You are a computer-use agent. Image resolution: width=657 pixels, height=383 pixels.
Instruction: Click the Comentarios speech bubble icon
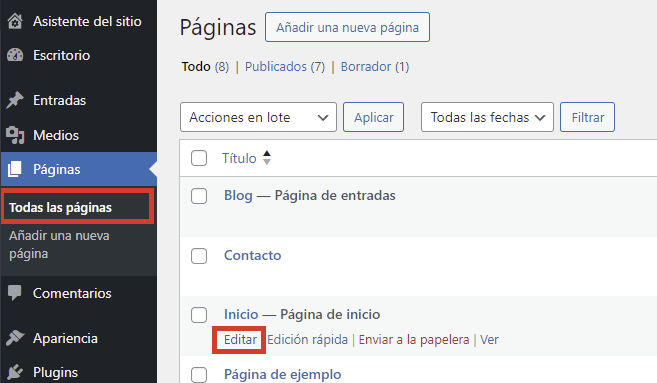pyautogui.click(x=15, y=293)
